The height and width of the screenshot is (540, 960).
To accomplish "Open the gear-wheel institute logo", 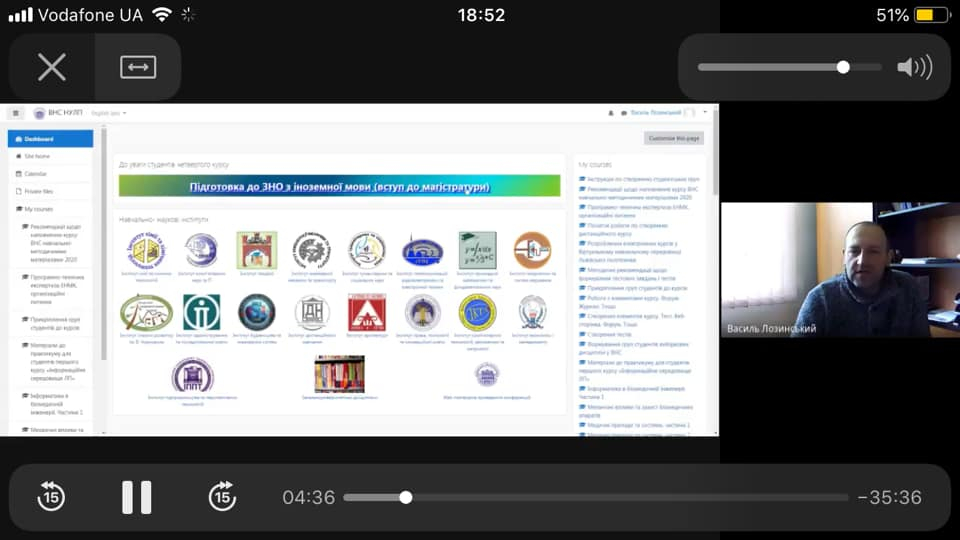I will 312,250.
